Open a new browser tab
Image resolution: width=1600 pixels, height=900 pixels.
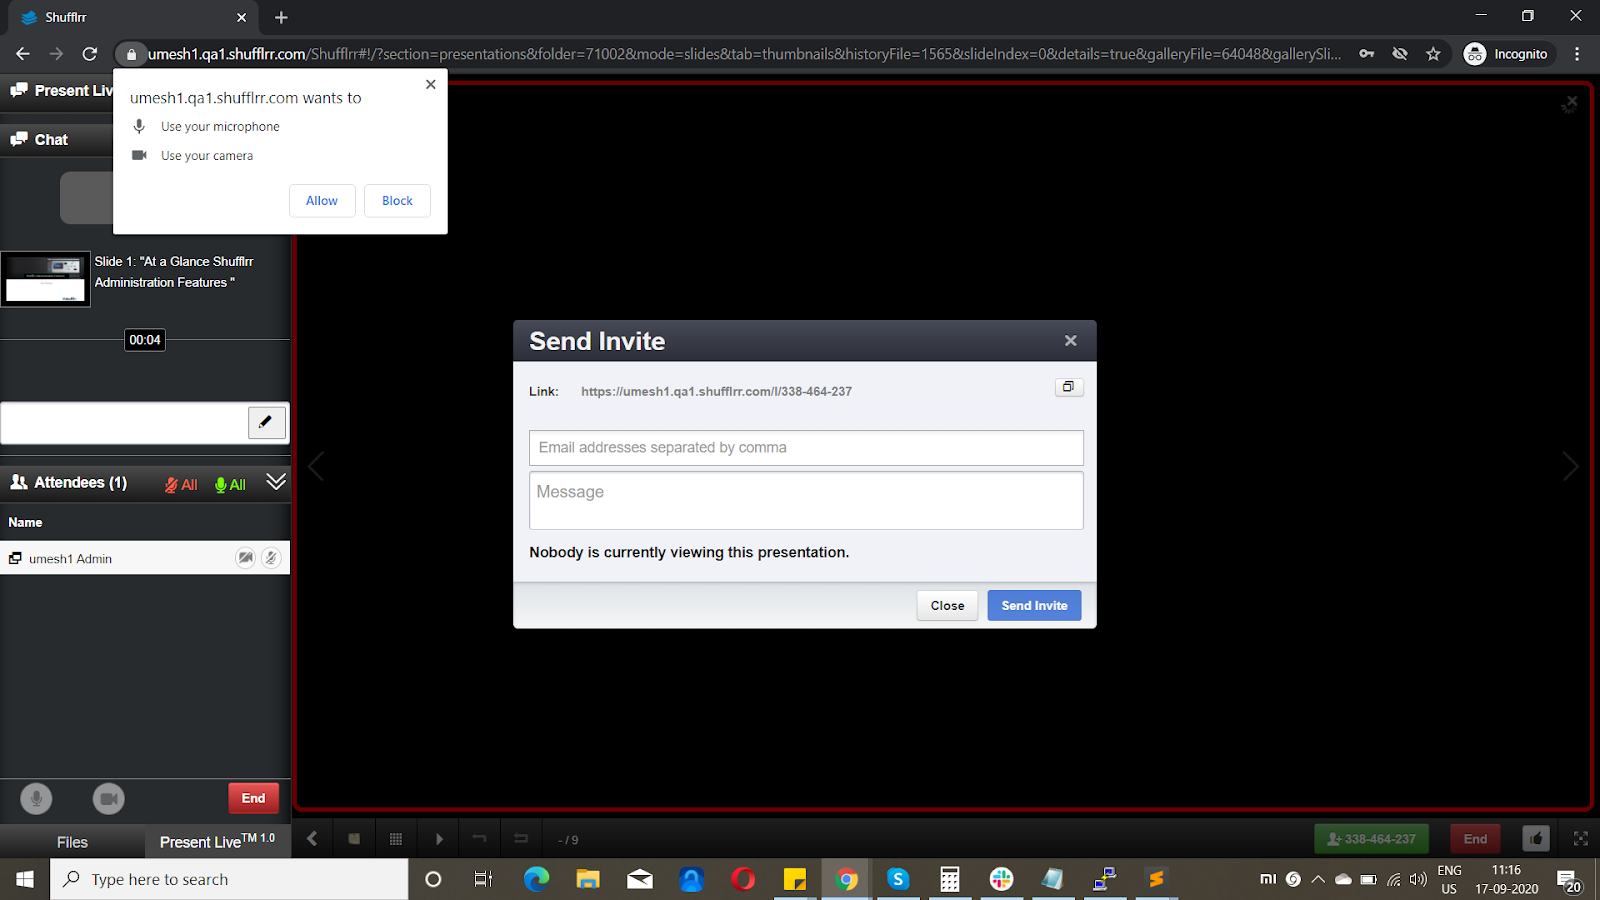click(281, 17)
